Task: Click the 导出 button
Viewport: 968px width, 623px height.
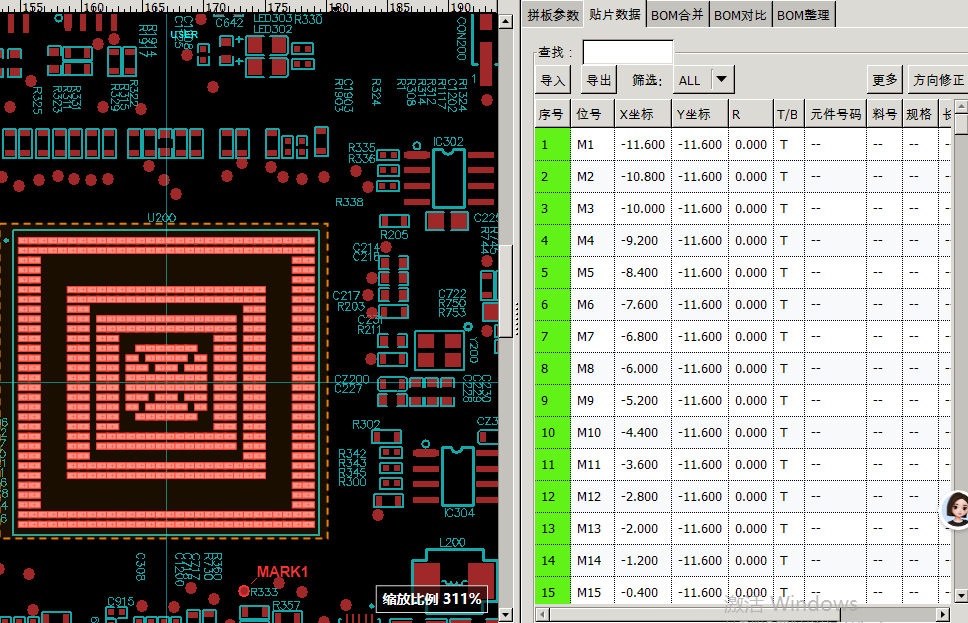Action: (x=599, y=80)
